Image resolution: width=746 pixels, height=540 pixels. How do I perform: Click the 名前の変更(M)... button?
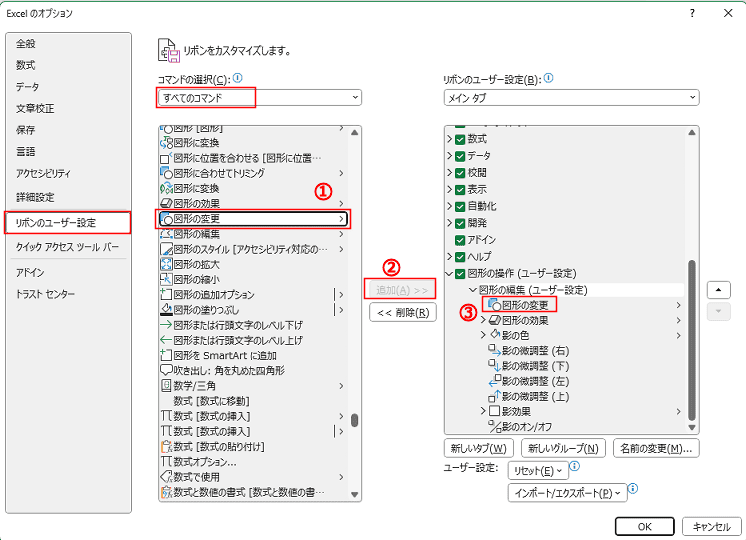pyautogui.click(x=656, y=448)
